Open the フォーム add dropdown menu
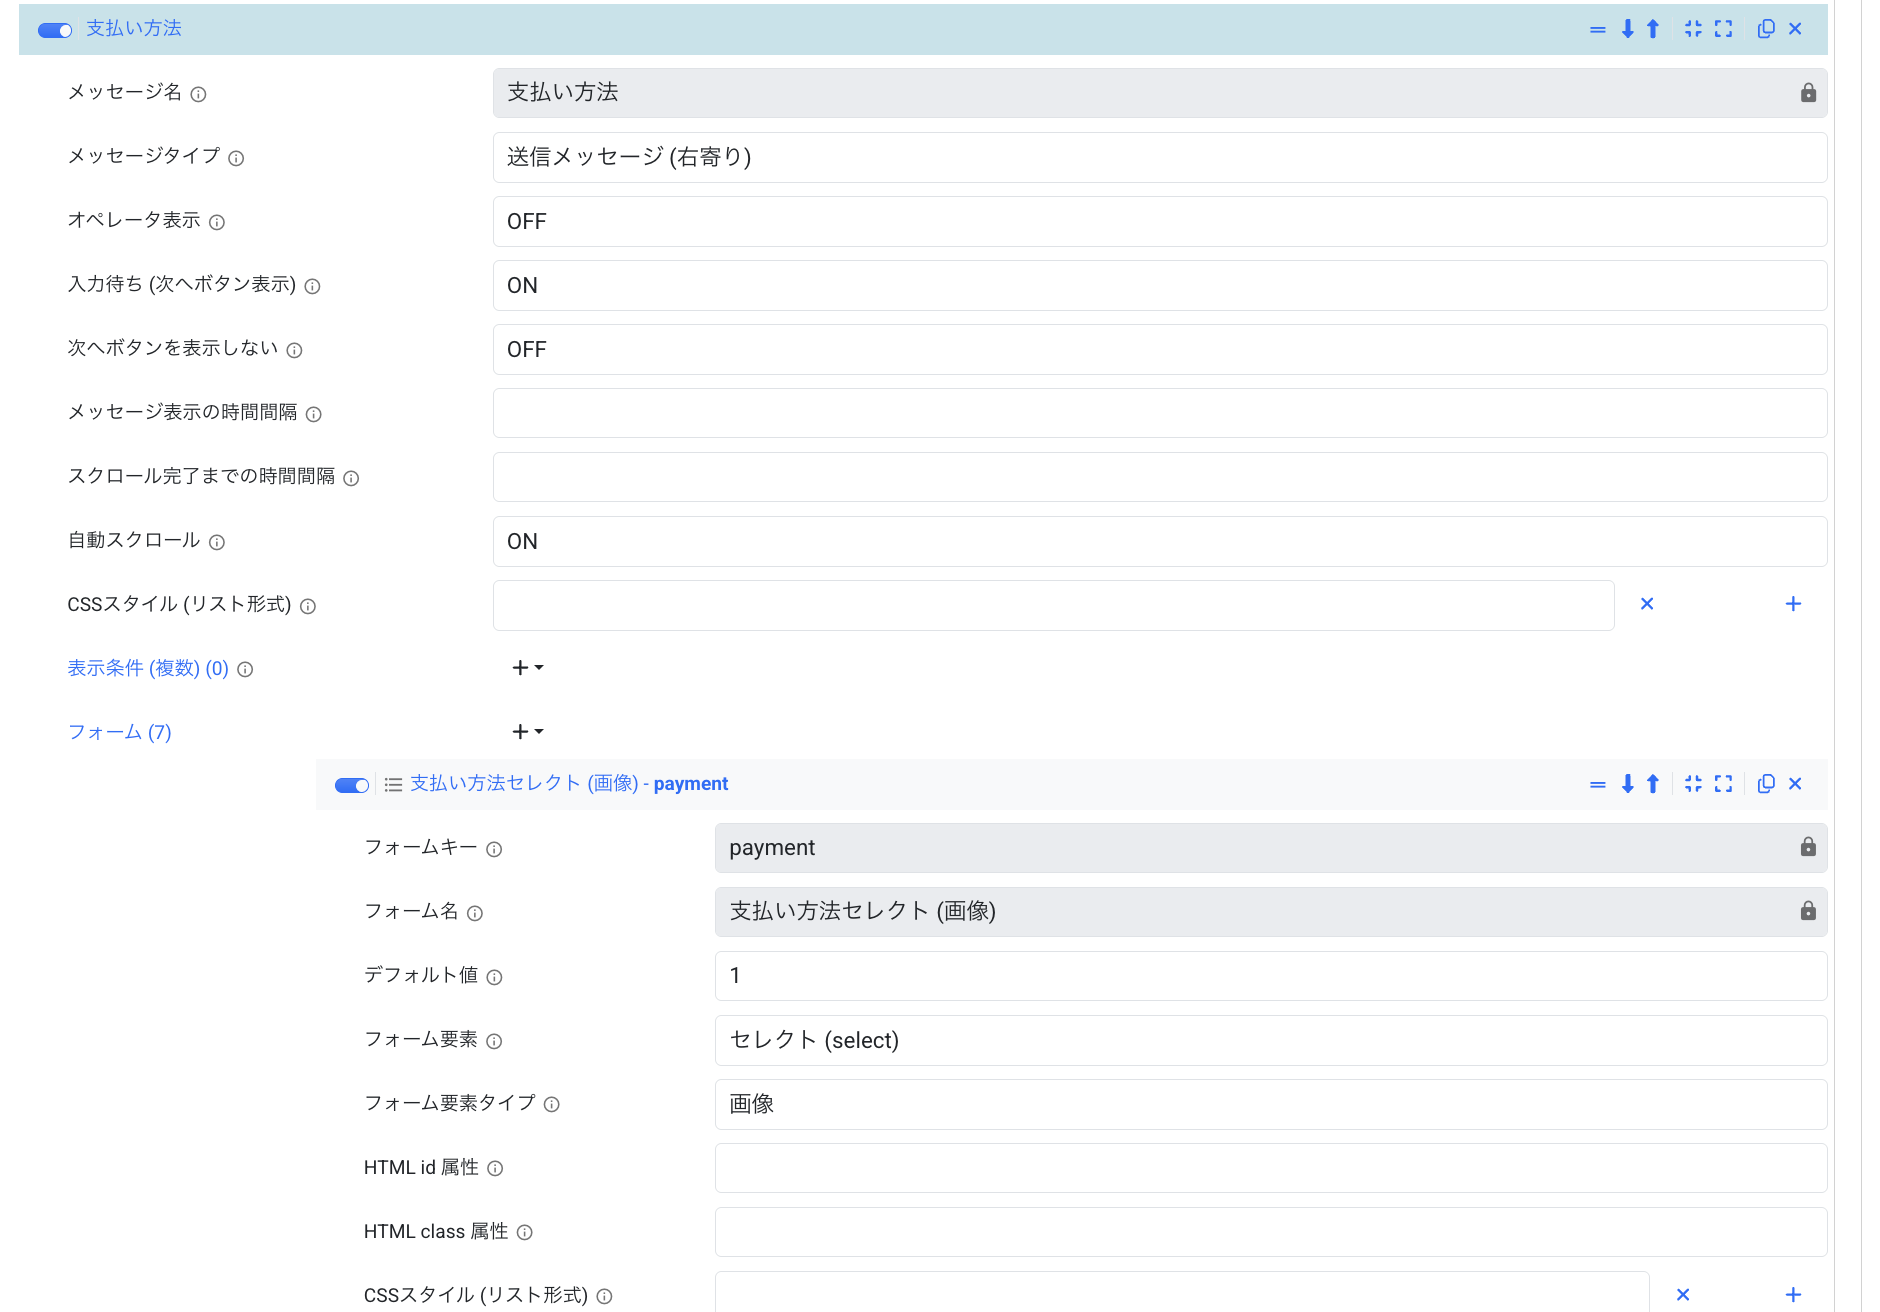 click(x=528, y=732)
